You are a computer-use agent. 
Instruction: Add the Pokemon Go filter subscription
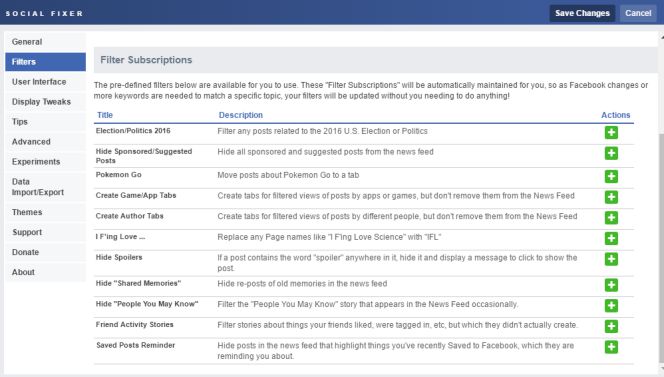611,176
